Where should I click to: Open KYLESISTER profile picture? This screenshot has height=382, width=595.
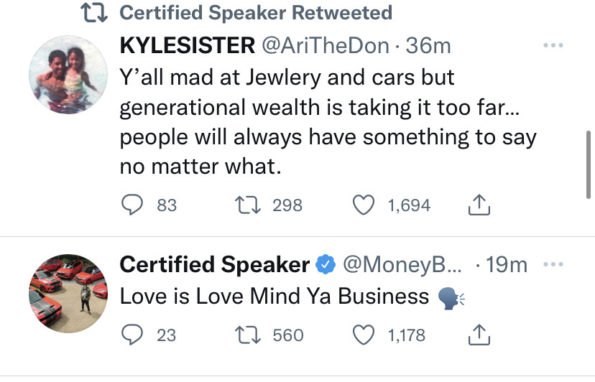(68, 75)
